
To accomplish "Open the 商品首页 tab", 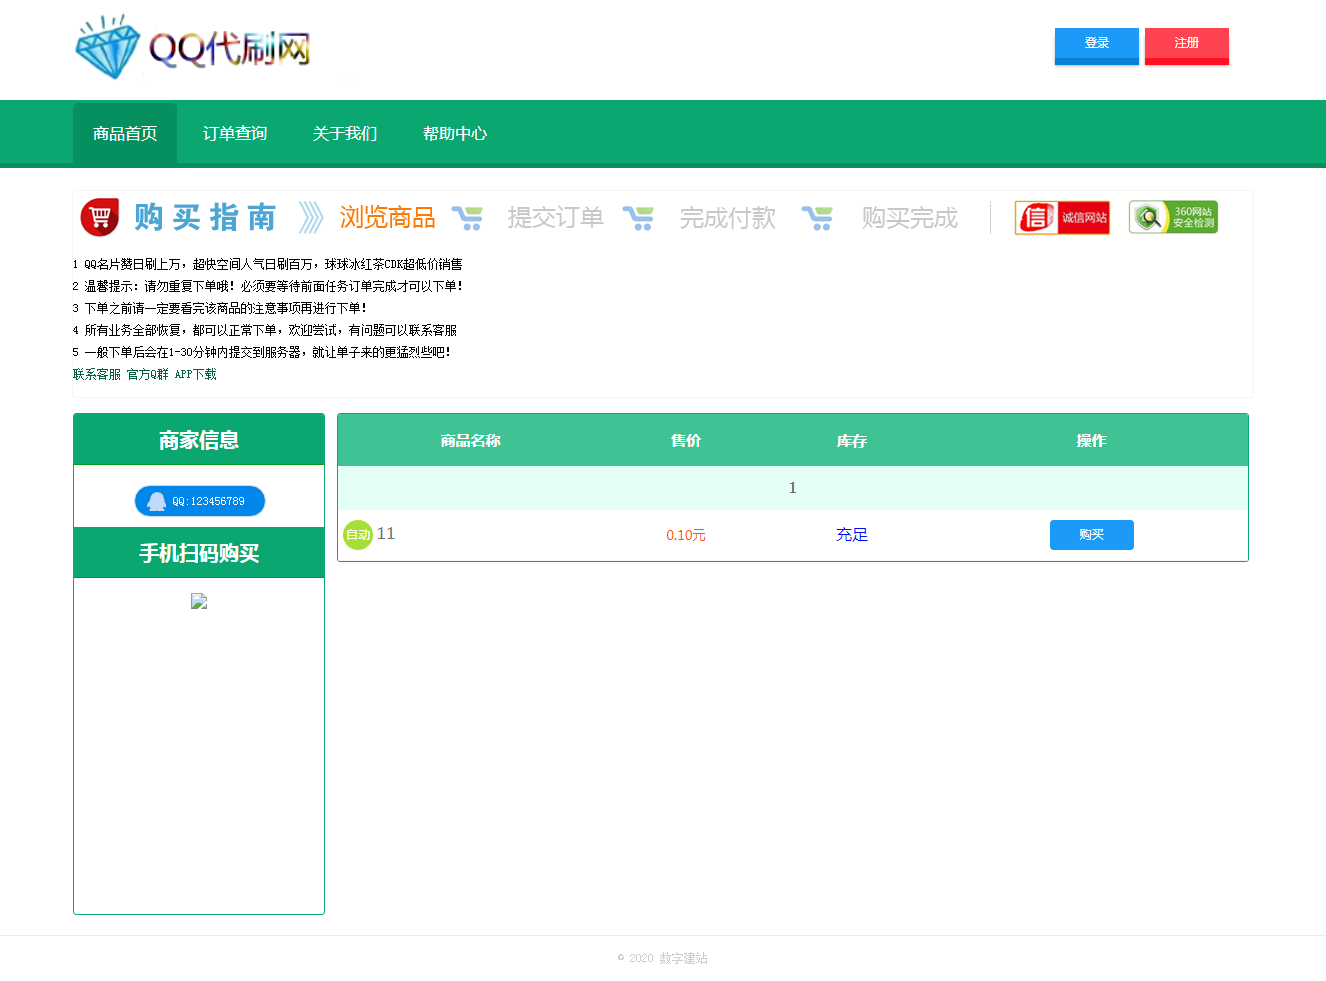I will (x=125, y=133).
